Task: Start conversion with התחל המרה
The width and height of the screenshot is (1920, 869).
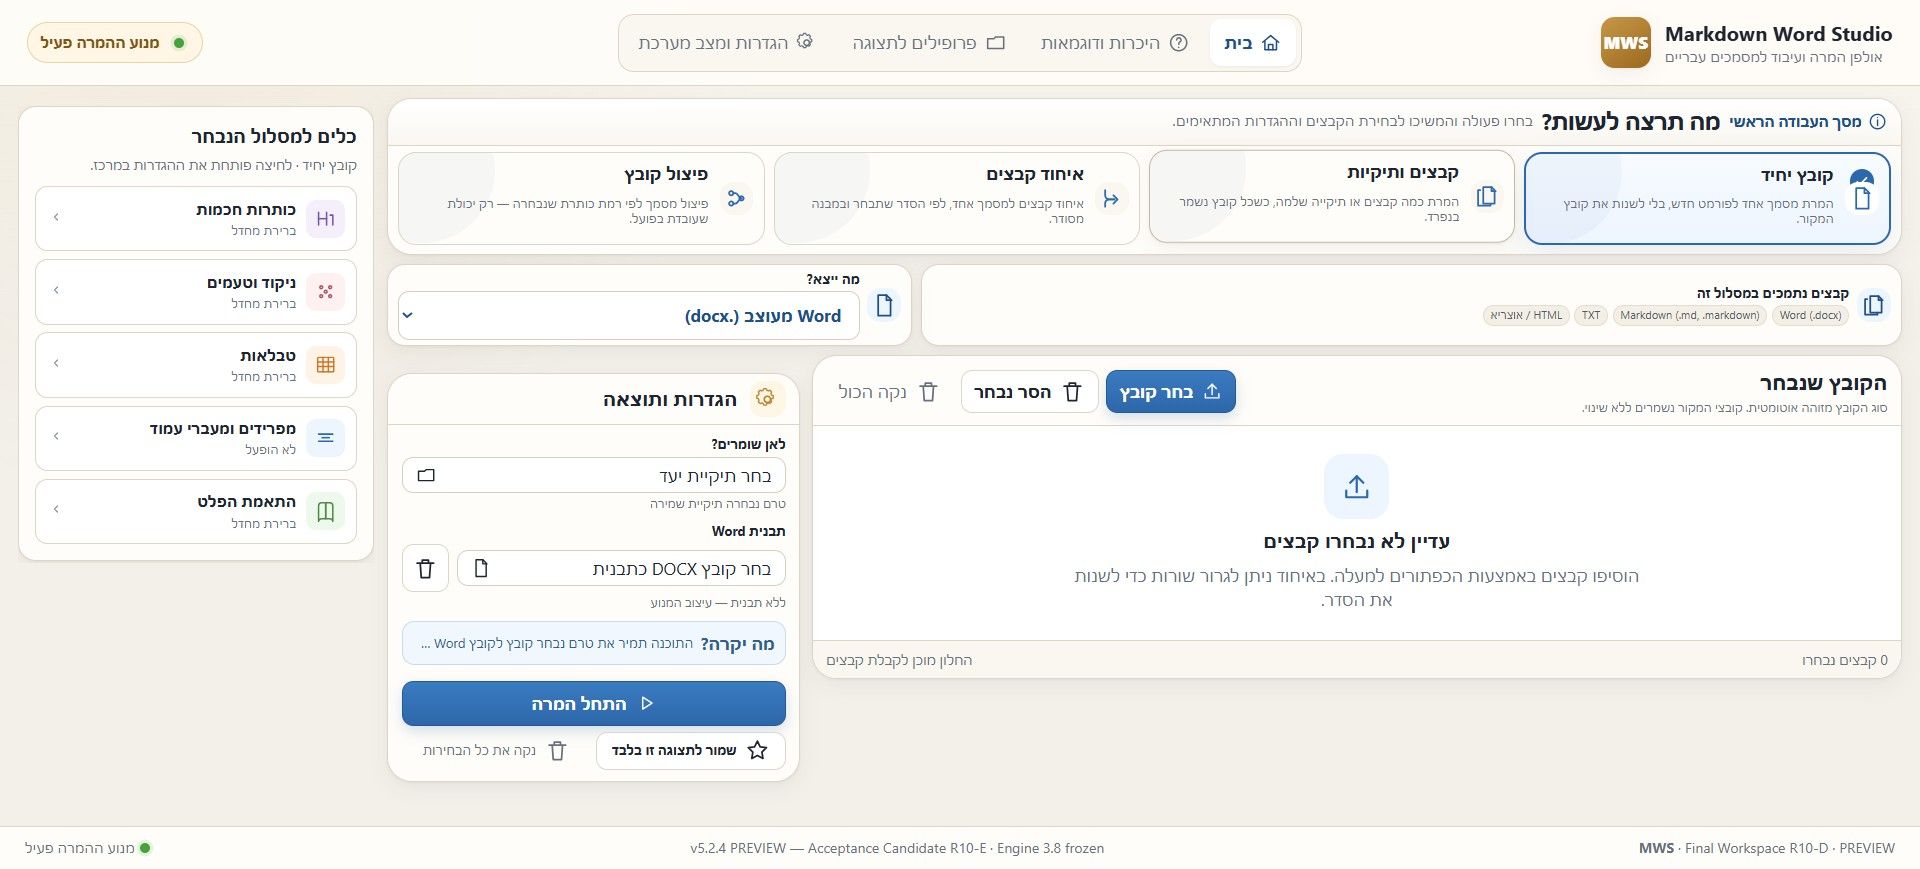Action: coord(594,704)
